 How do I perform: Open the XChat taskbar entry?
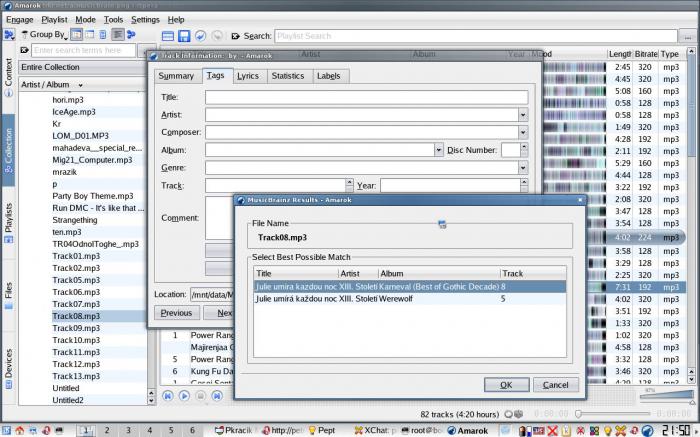[x=375, y=430]
